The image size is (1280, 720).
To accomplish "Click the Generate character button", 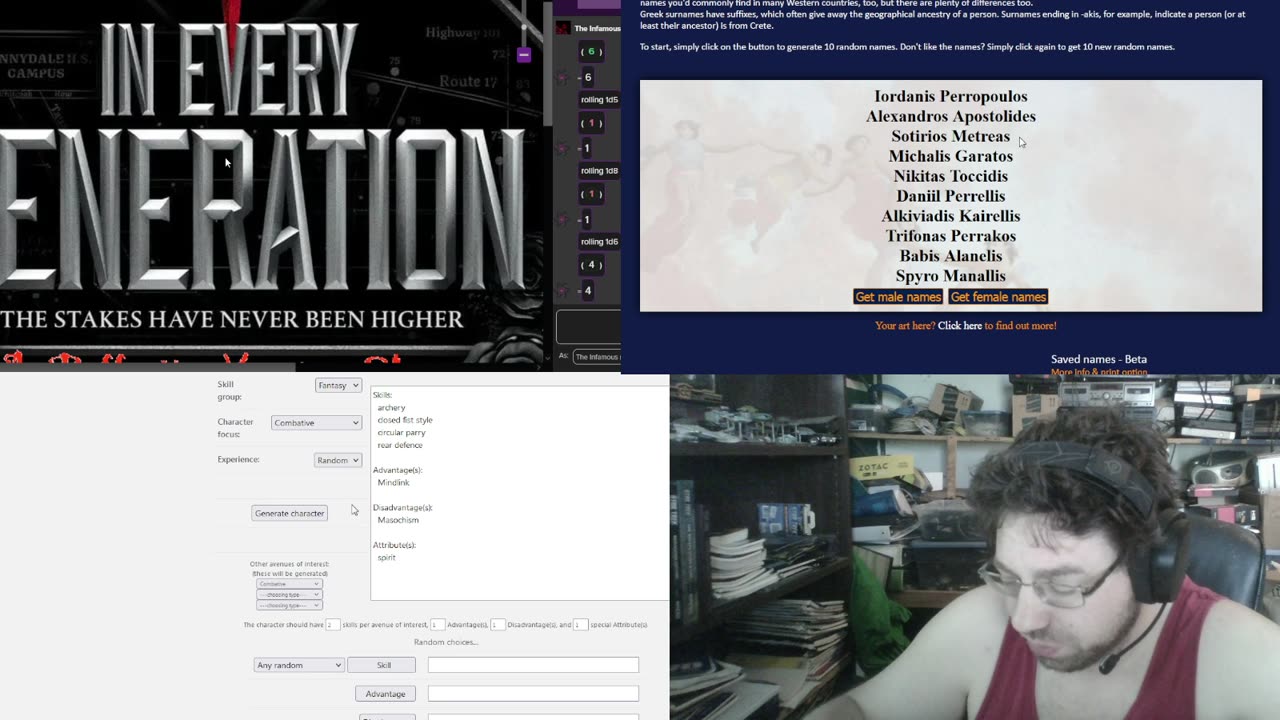I will pos(289,513).
